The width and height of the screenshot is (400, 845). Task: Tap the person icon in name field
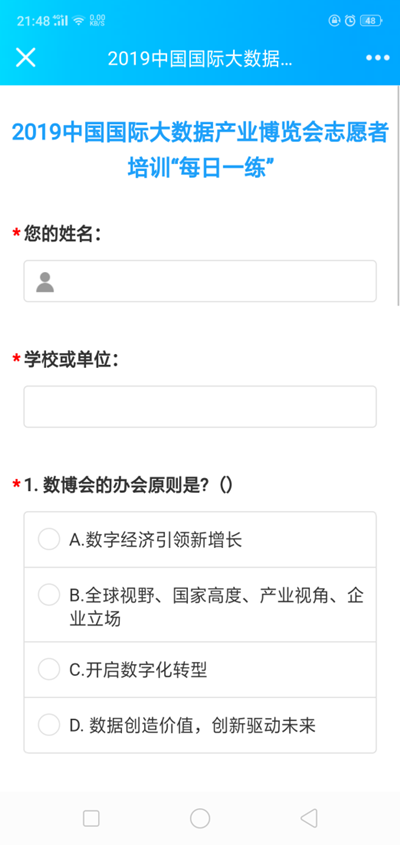pos(45,282)
